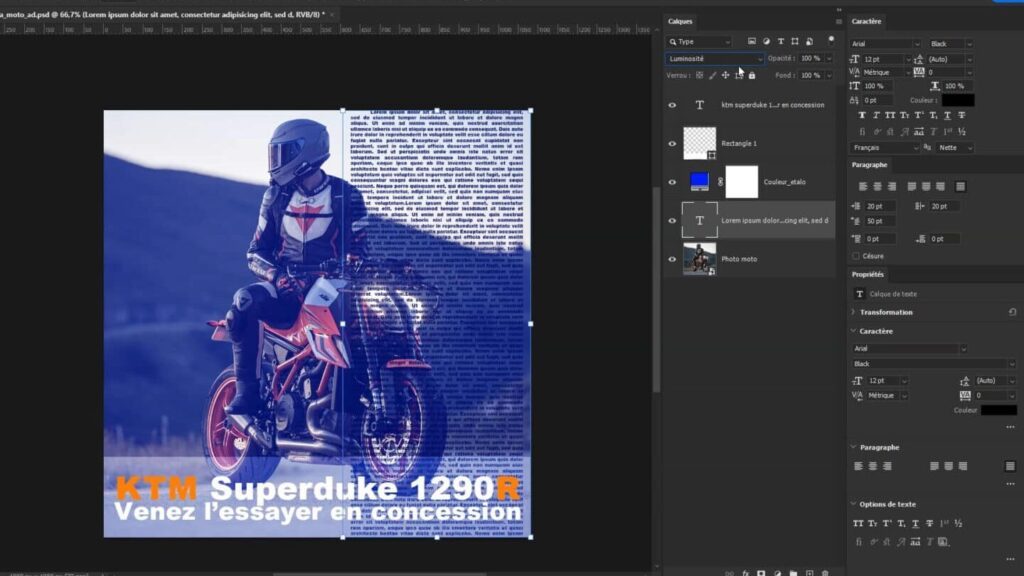
Task: Open Couleur swatch in Caractère panel
Action: pyautogui.click(x=958, y=100)
